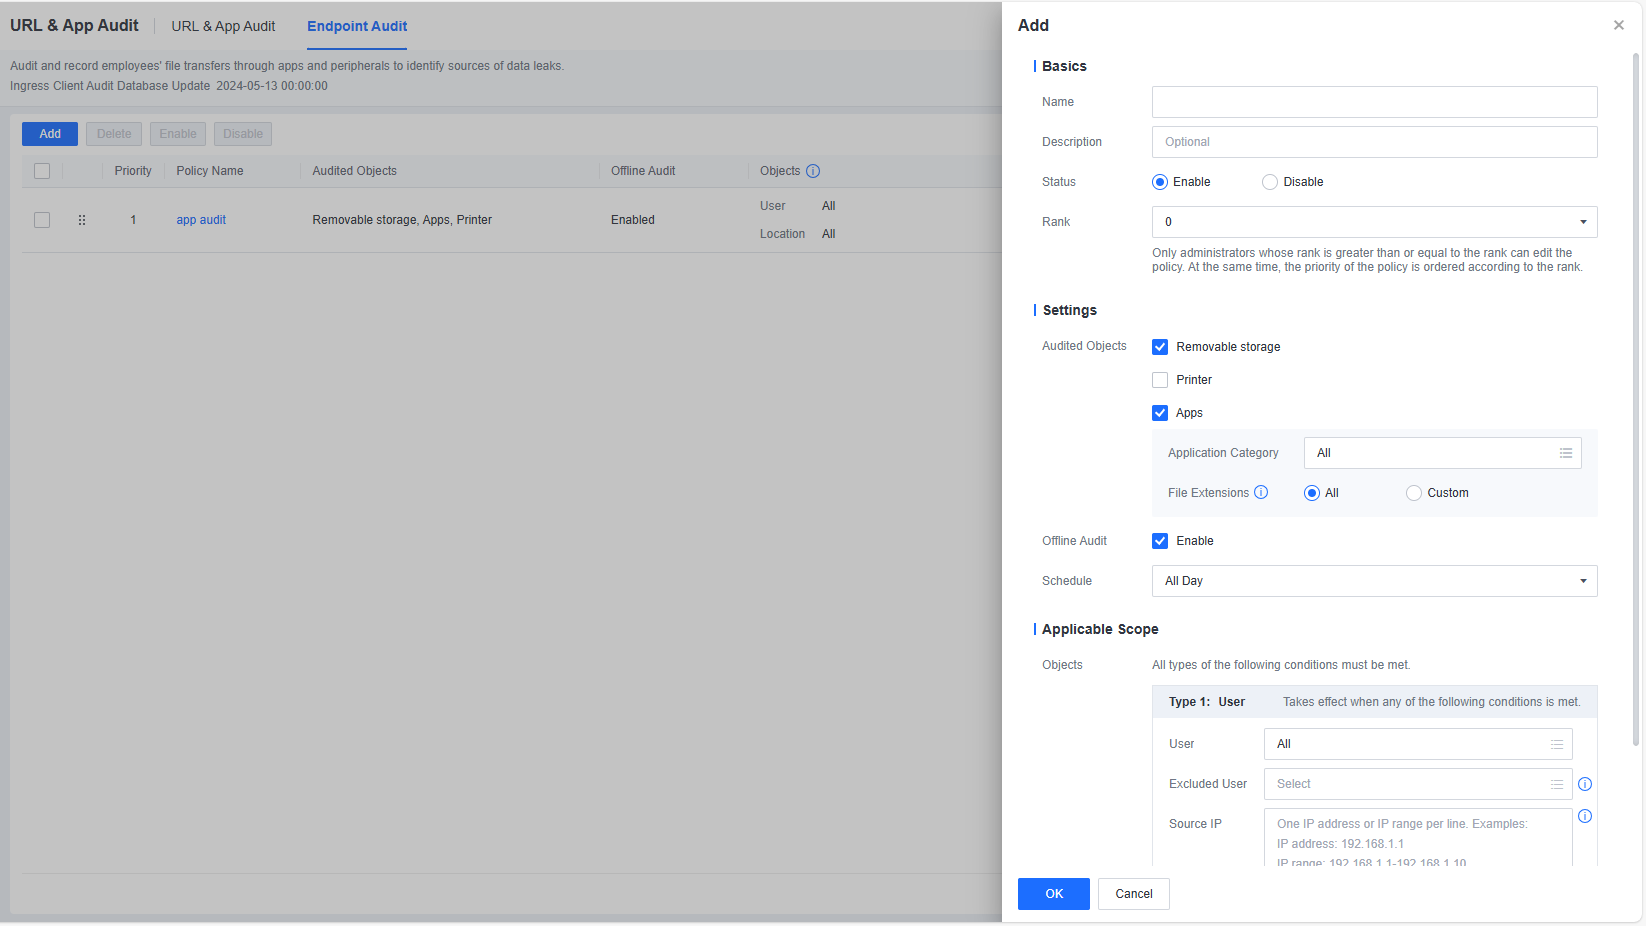Select the Enable status radio button

coord(1160,182)
